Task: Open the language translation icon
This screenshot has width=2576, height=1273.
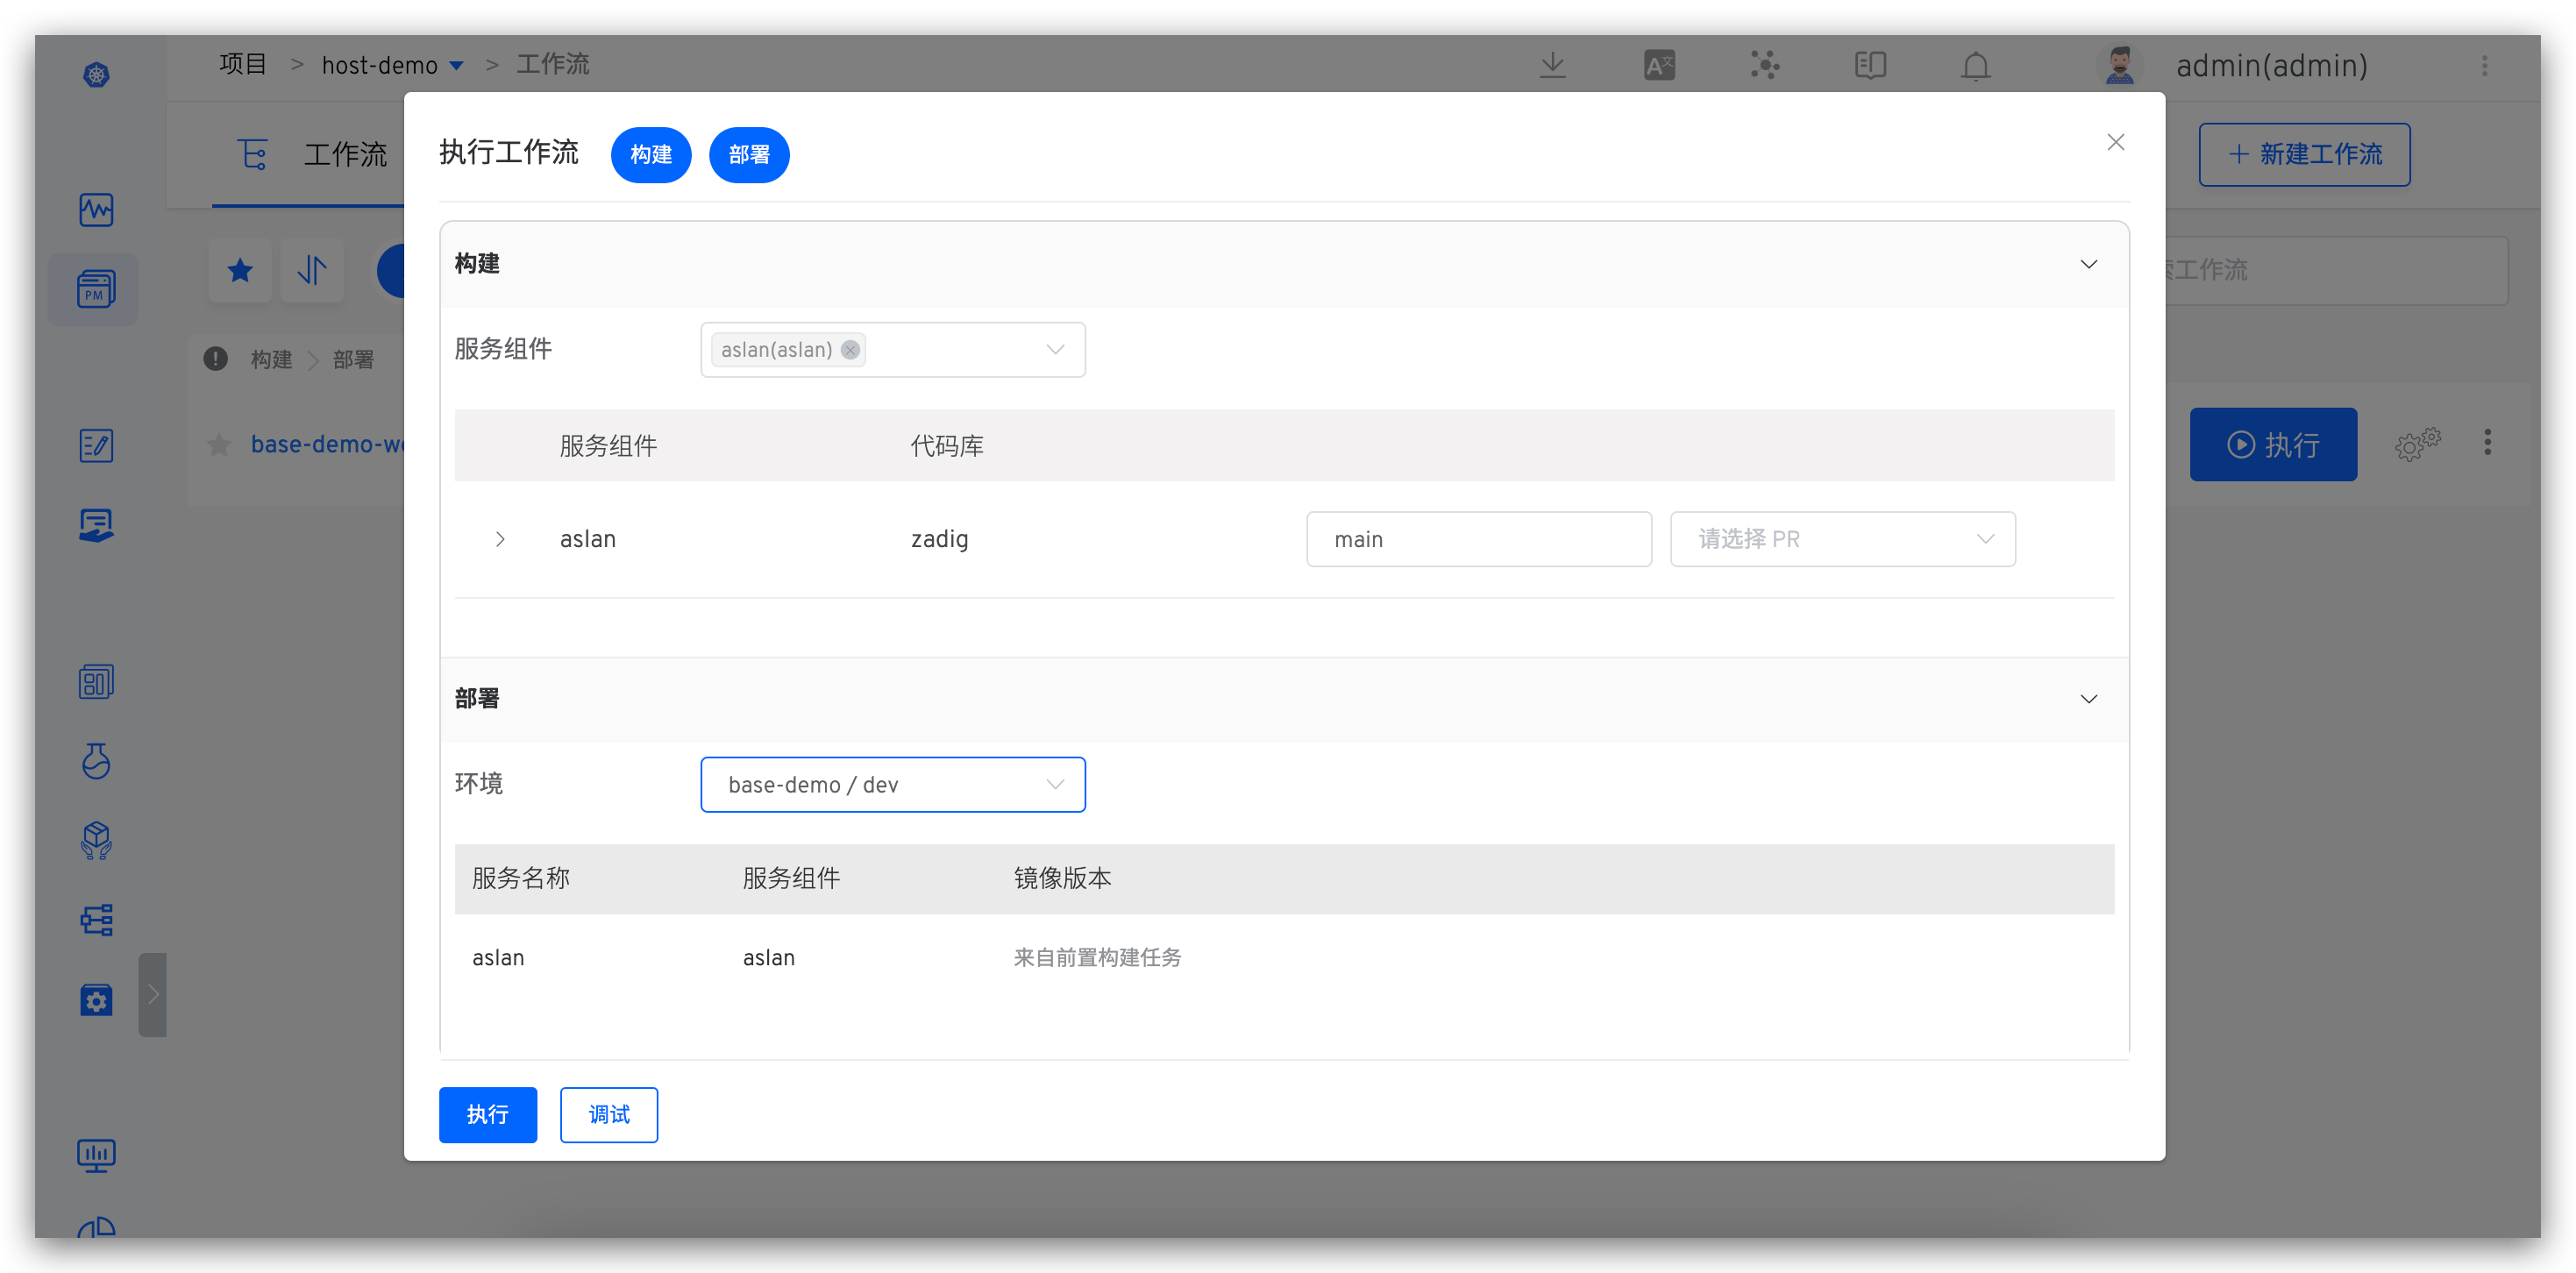Action: tap(1659, 66)
